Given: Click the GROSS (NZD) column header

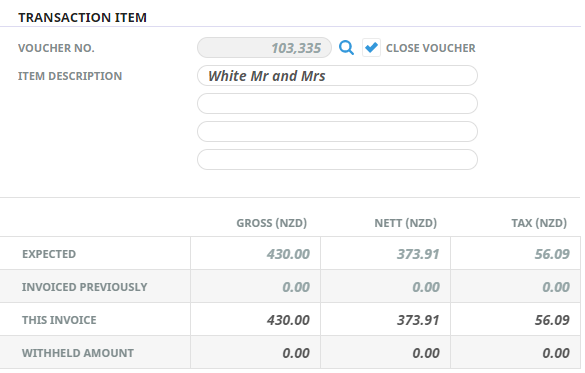Looking at the screenshot, I should coord(272,223).
